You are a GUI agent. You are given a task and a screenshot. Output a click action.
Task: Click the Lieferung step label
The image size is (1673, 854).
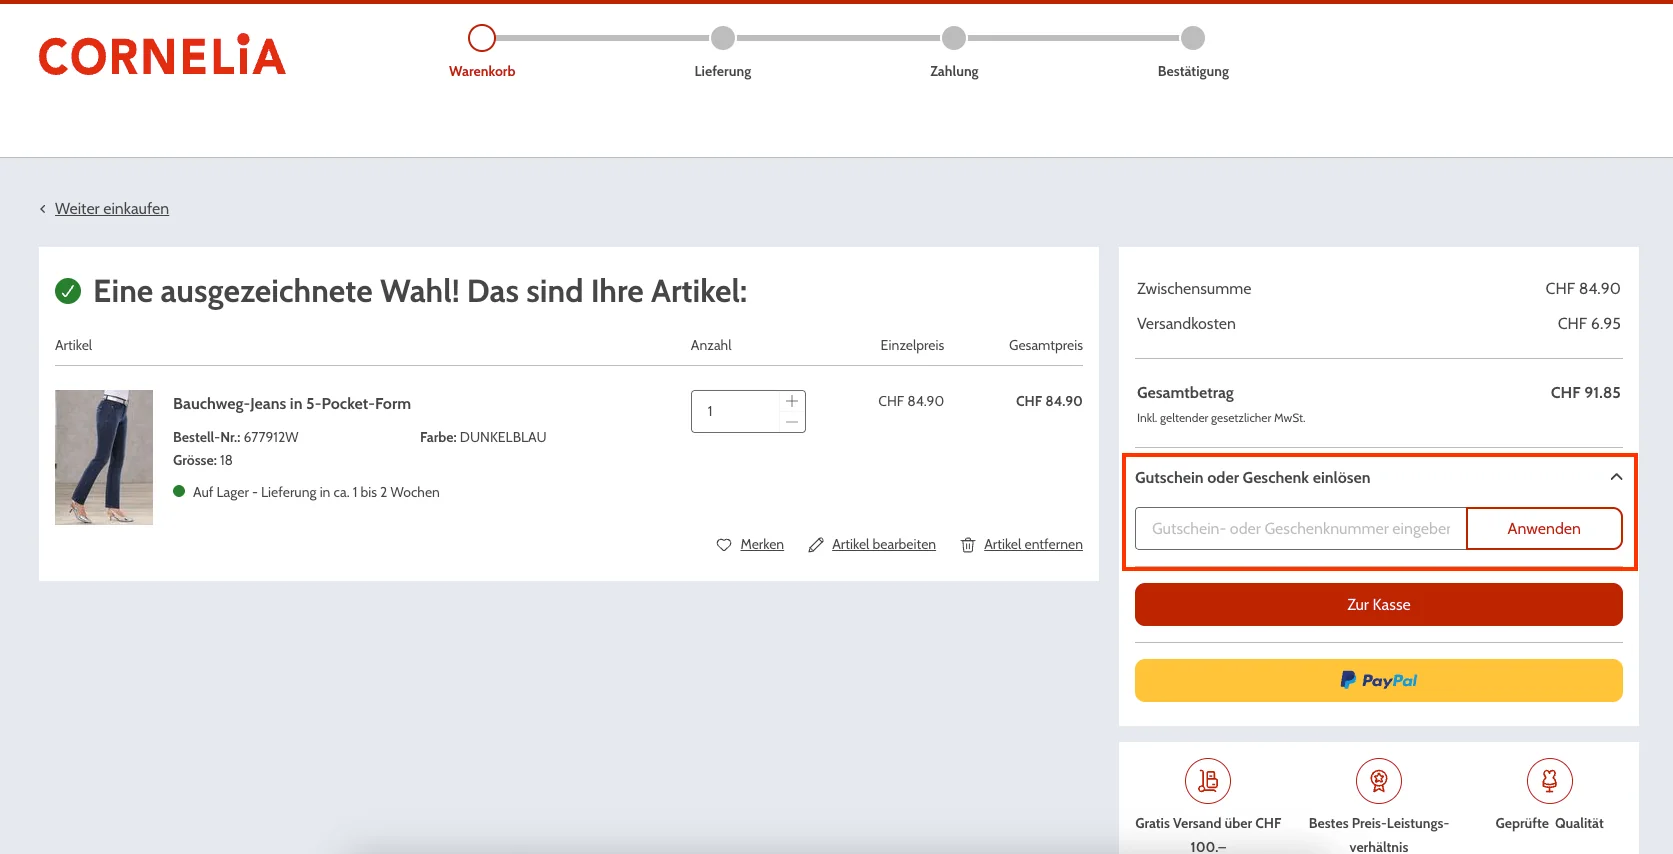[x=723, y=71]
